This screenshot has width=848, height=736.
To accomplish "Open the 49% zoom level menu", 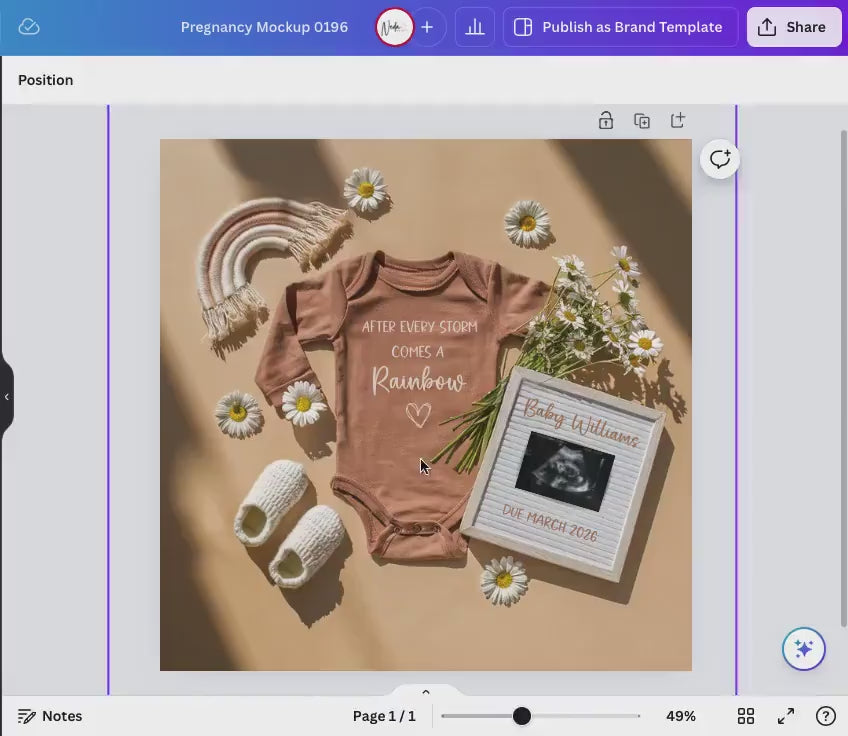I will pos(681,716).
